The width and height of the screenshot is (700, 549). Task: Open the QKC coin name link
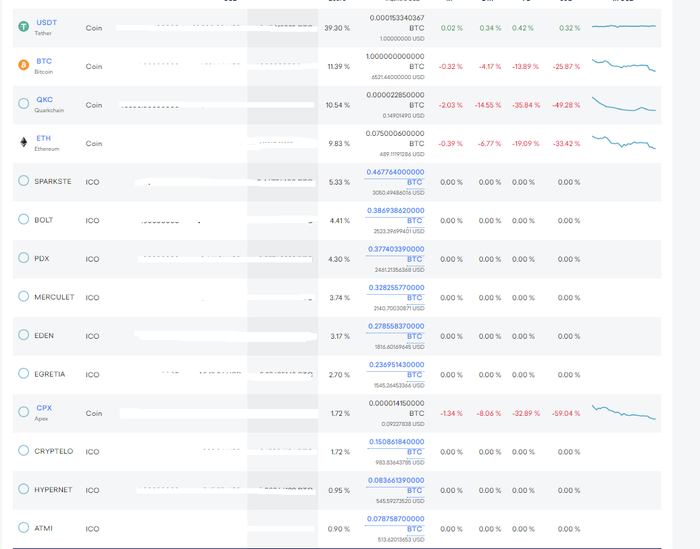pos(45,99)
